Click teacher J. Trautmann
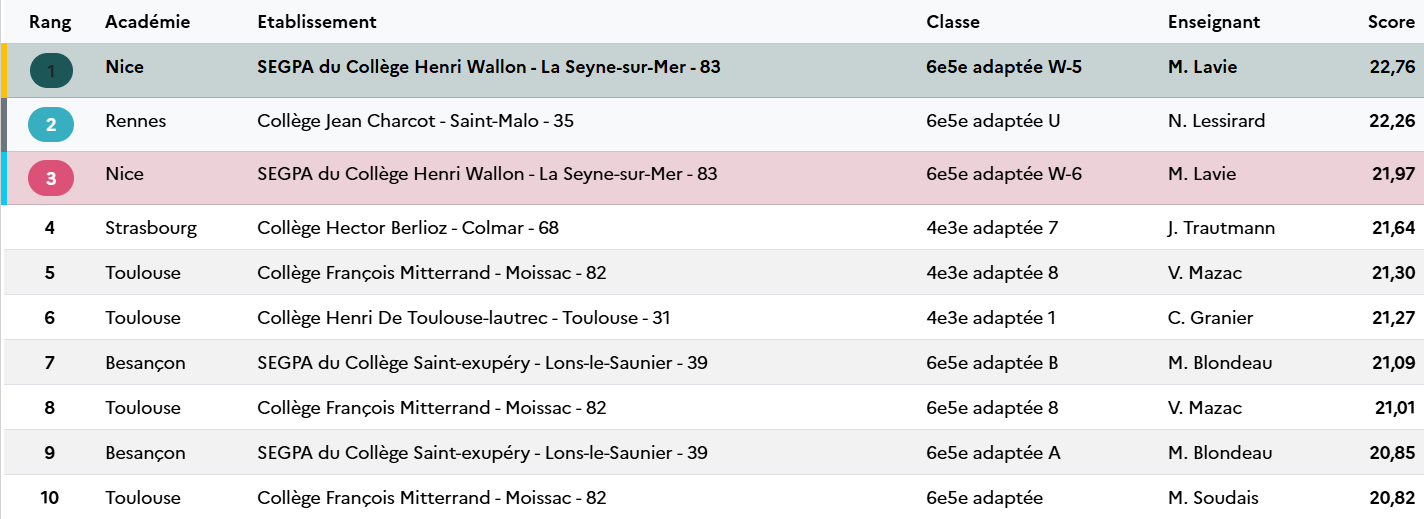 click(x=1221, y=228)
